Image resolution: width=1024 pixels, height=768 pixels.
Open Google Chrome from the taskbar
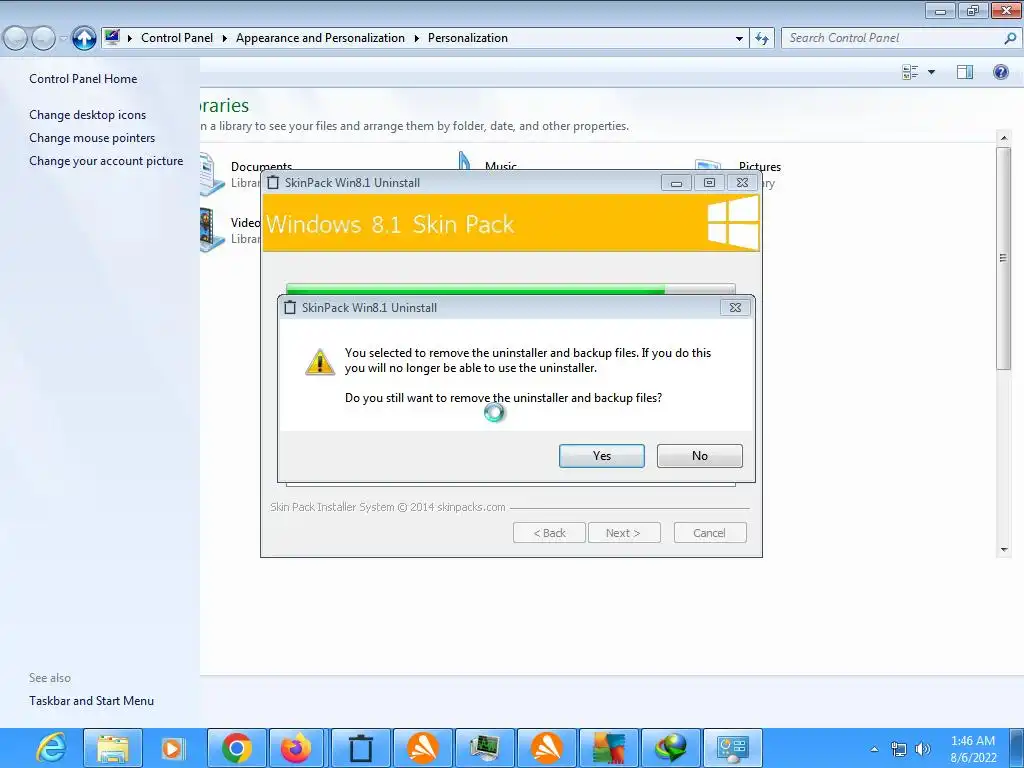tap(236, 748)
